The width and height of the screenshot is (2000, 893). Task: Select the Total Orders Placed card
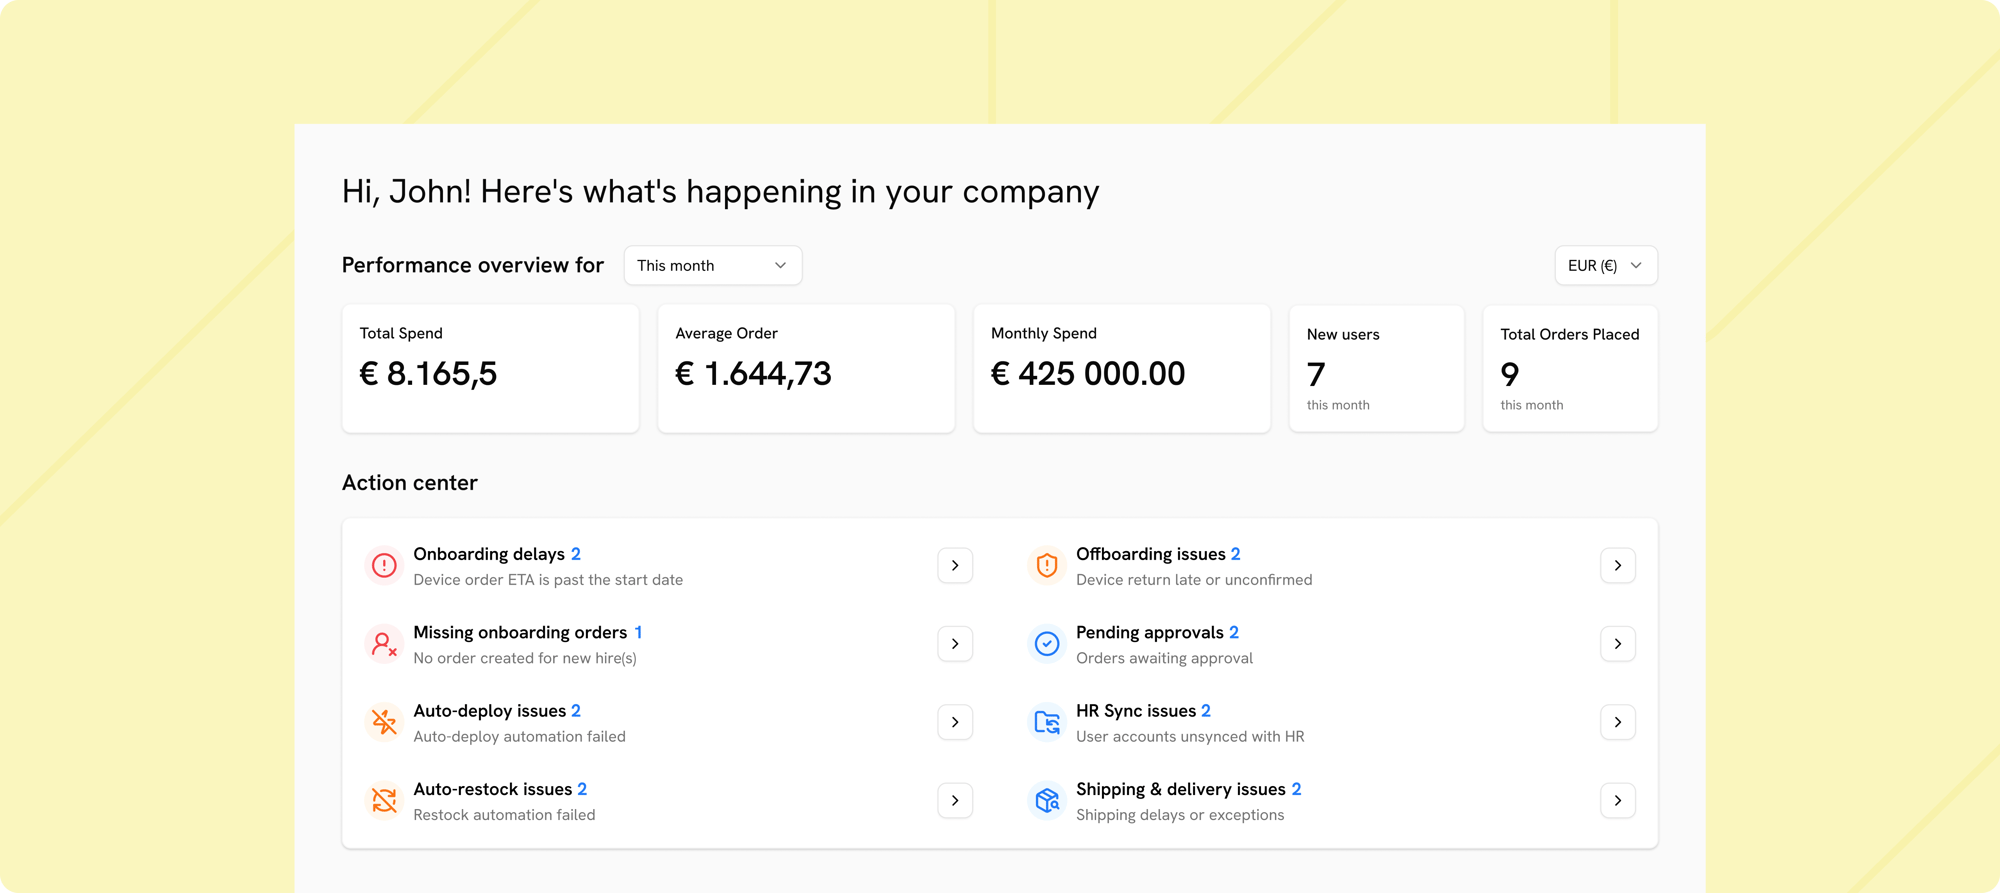pos(1570,369)
